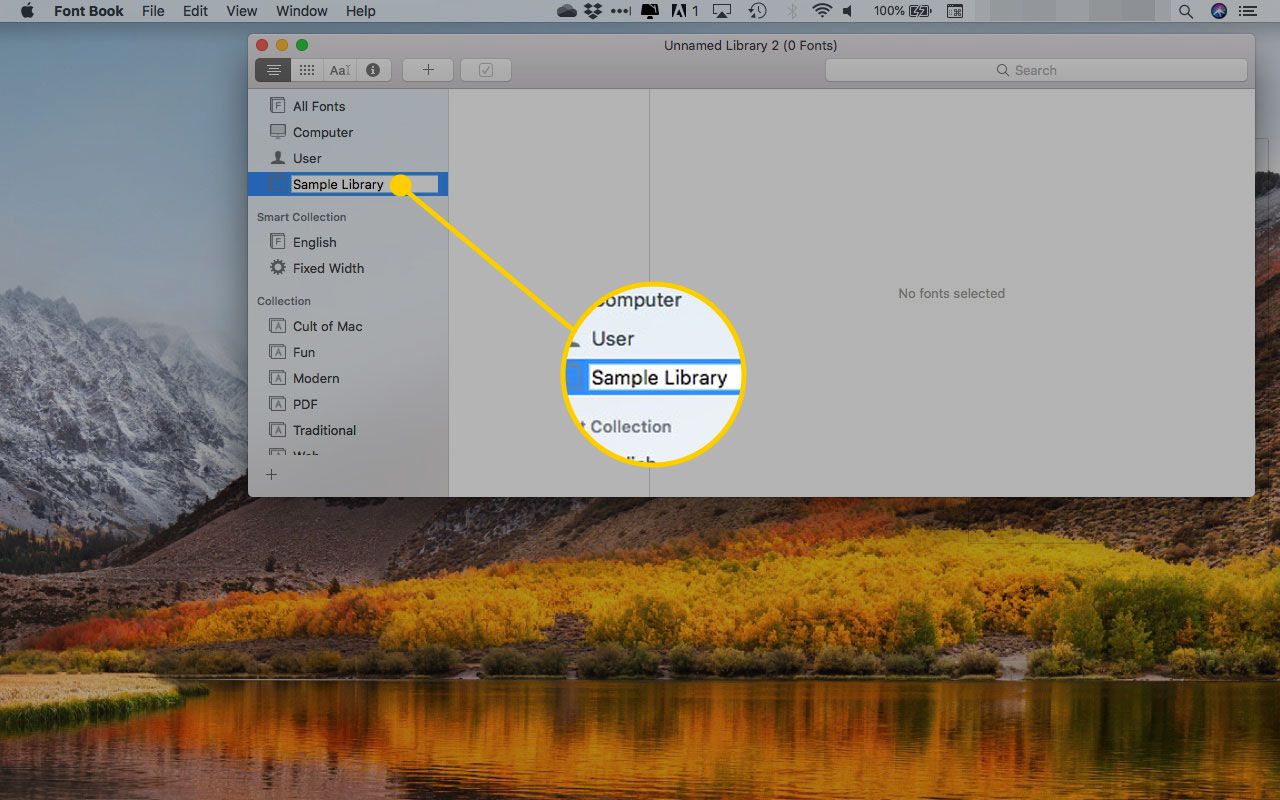Click the dots menu bar icon beside Dropbox
This screenshot has height=800, width=1280.
pos(621,11)
